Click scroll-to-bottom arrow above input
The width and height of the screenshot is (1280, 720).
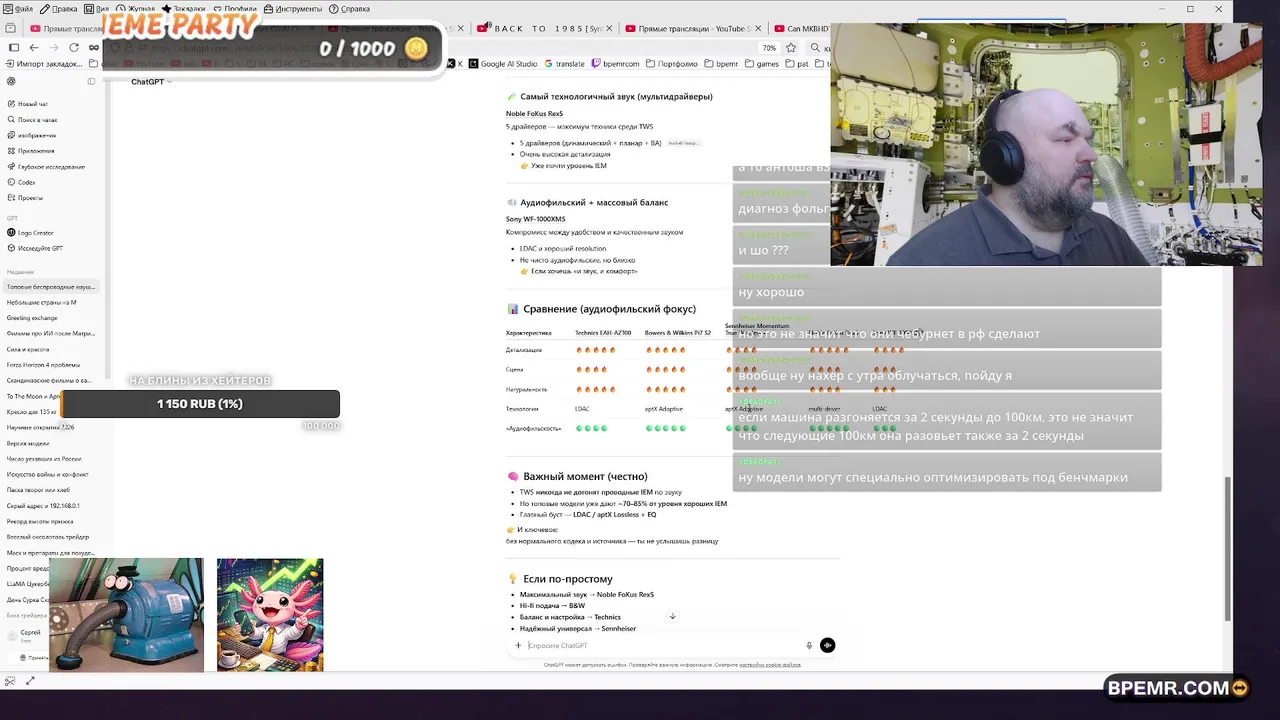coord(672,616)
